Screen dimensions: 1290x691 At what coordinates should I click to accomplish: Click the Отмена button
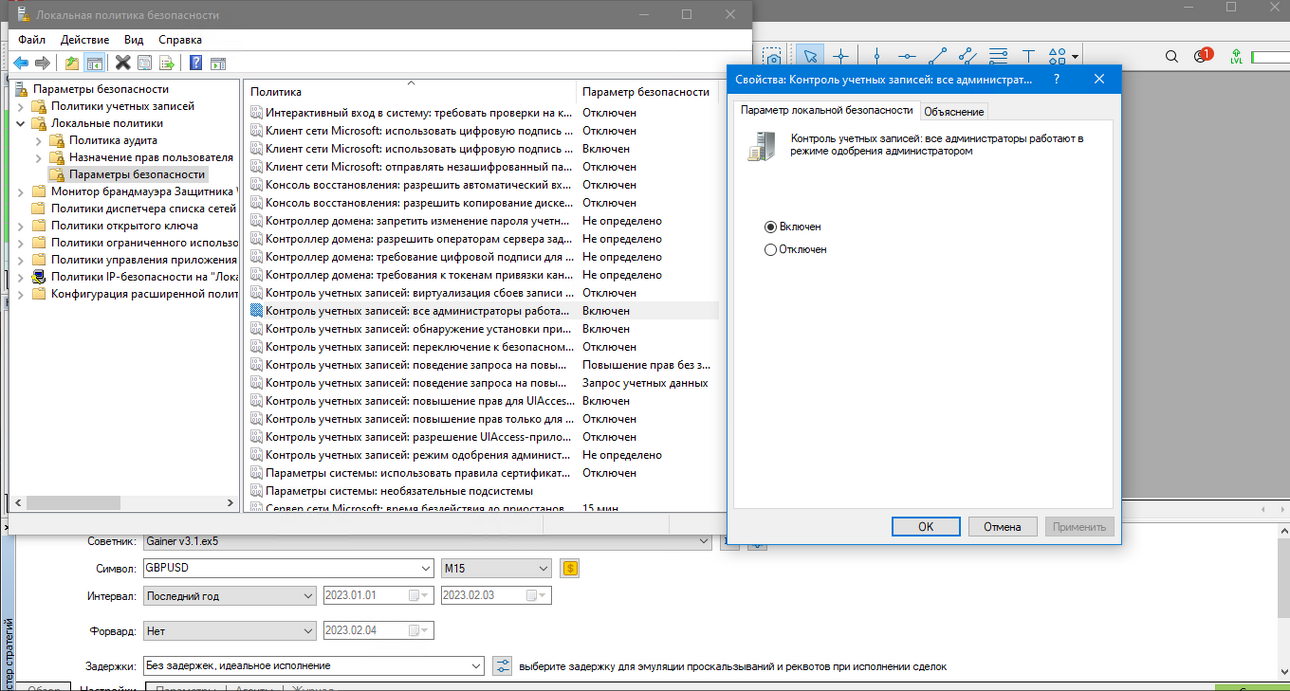(x=1002, y=526)
